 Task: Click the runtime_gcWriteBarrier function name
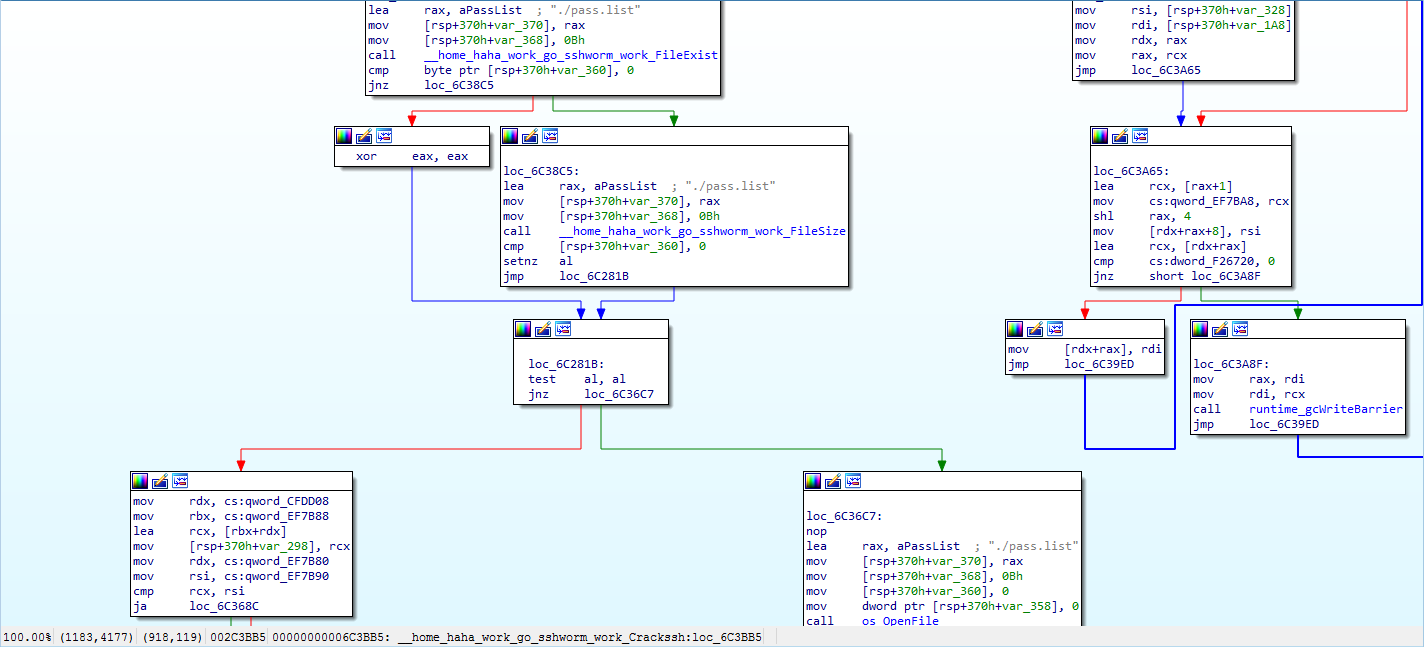click(x=1326, y=409)
